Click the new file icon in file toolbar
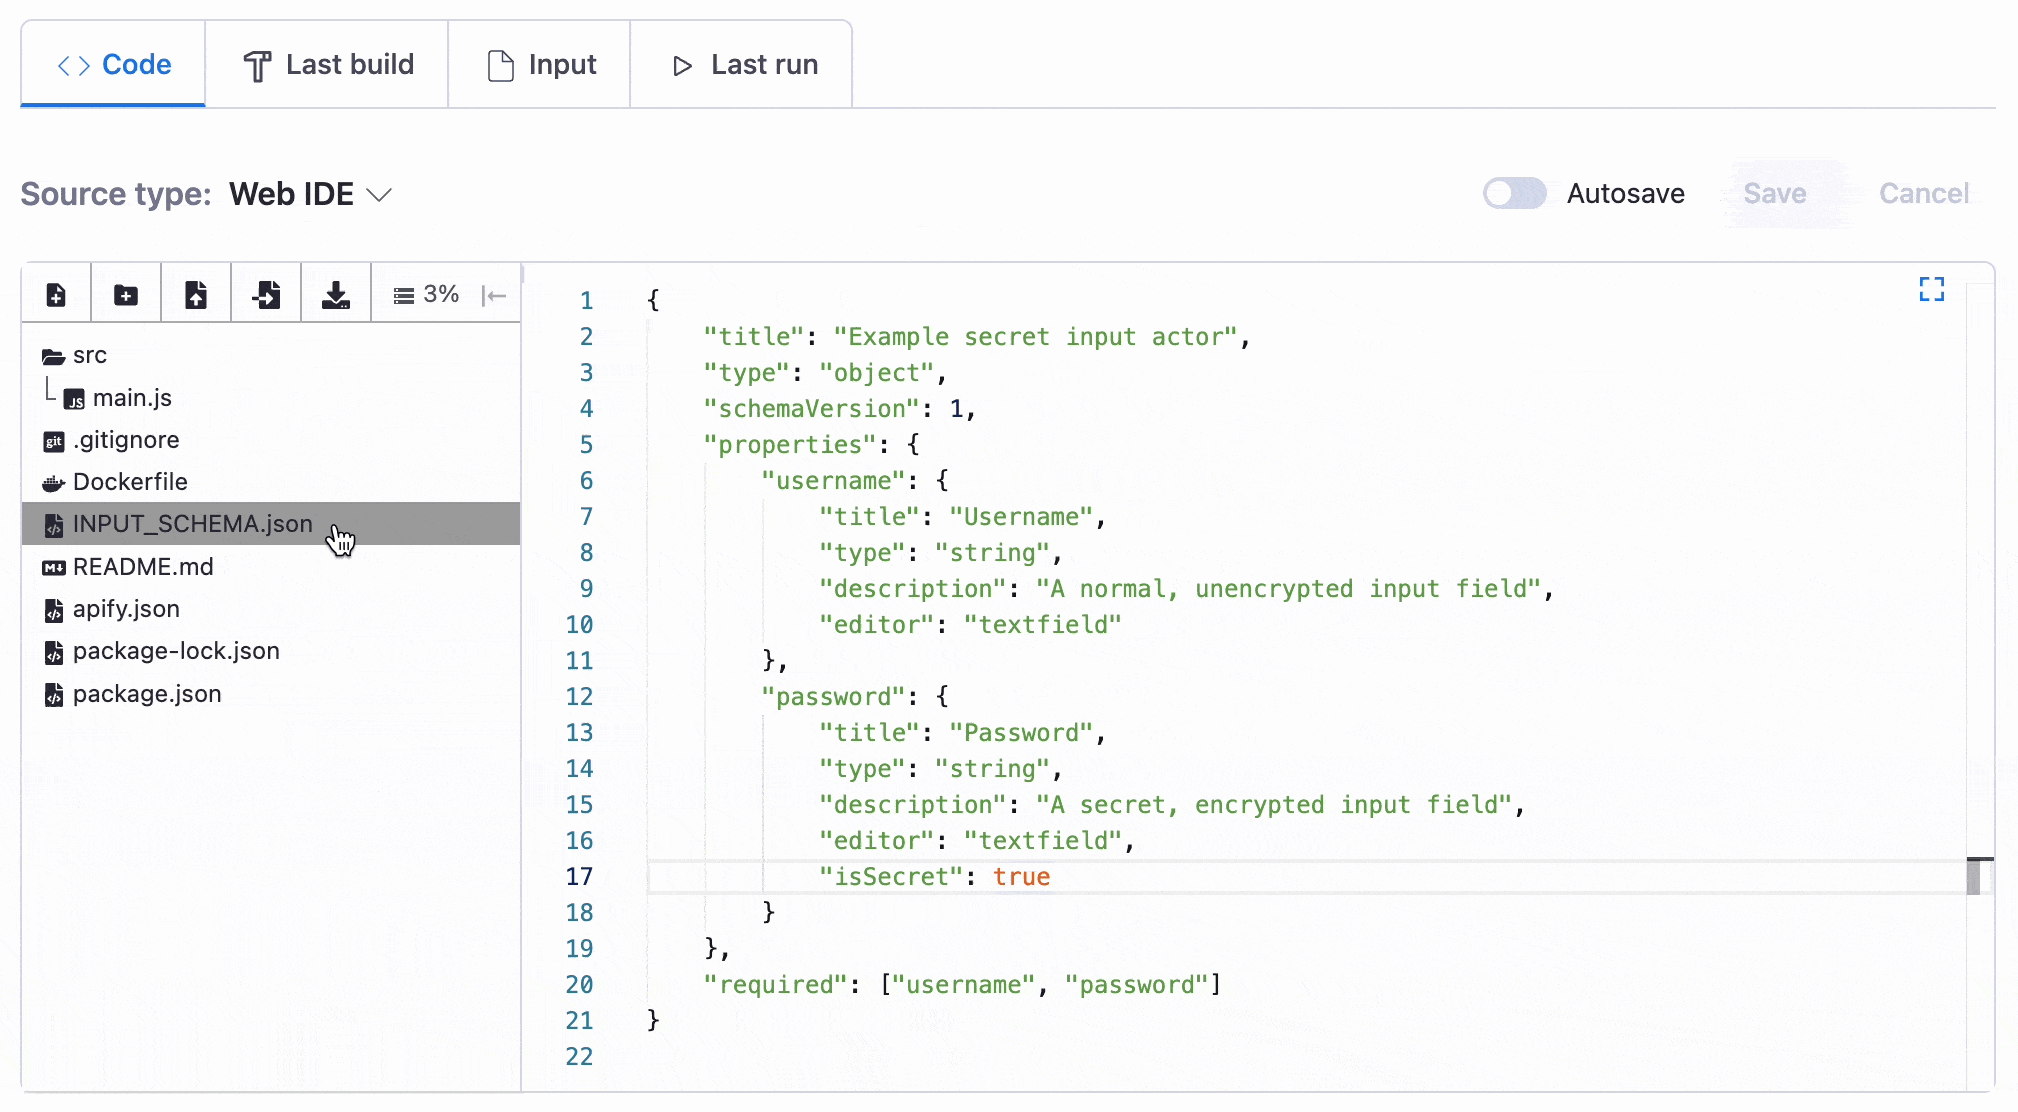Image resolution: width=2018 pixels, height=1112 pixels. [56, 295]
